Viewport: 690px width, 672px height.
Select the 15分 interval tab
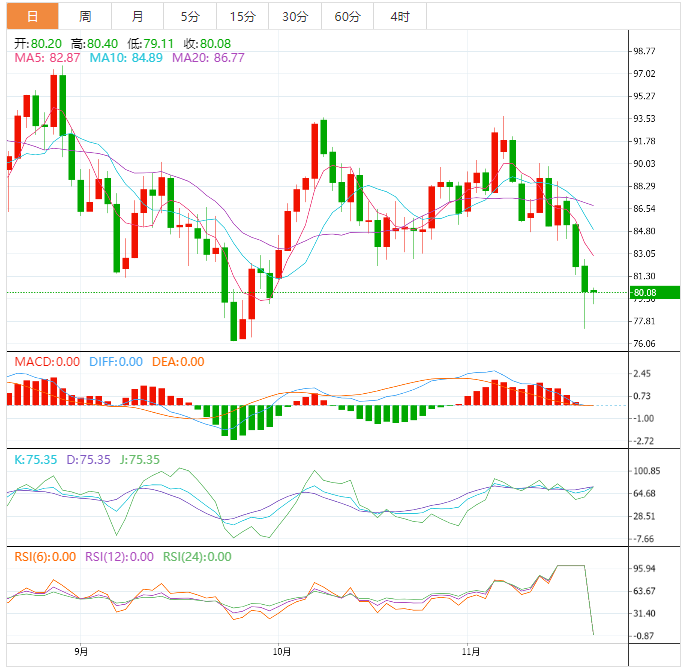coord(242,16)
